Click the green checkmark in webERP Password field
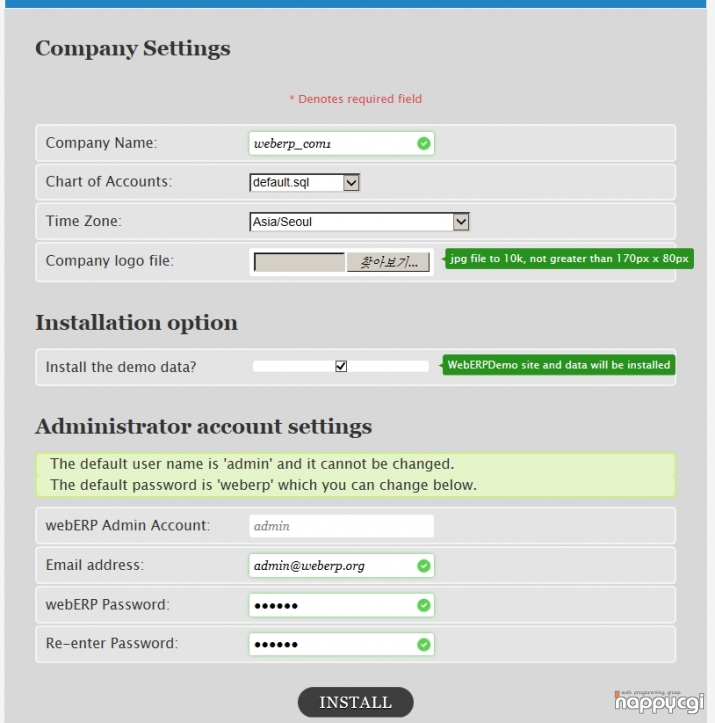 [424, 605]
